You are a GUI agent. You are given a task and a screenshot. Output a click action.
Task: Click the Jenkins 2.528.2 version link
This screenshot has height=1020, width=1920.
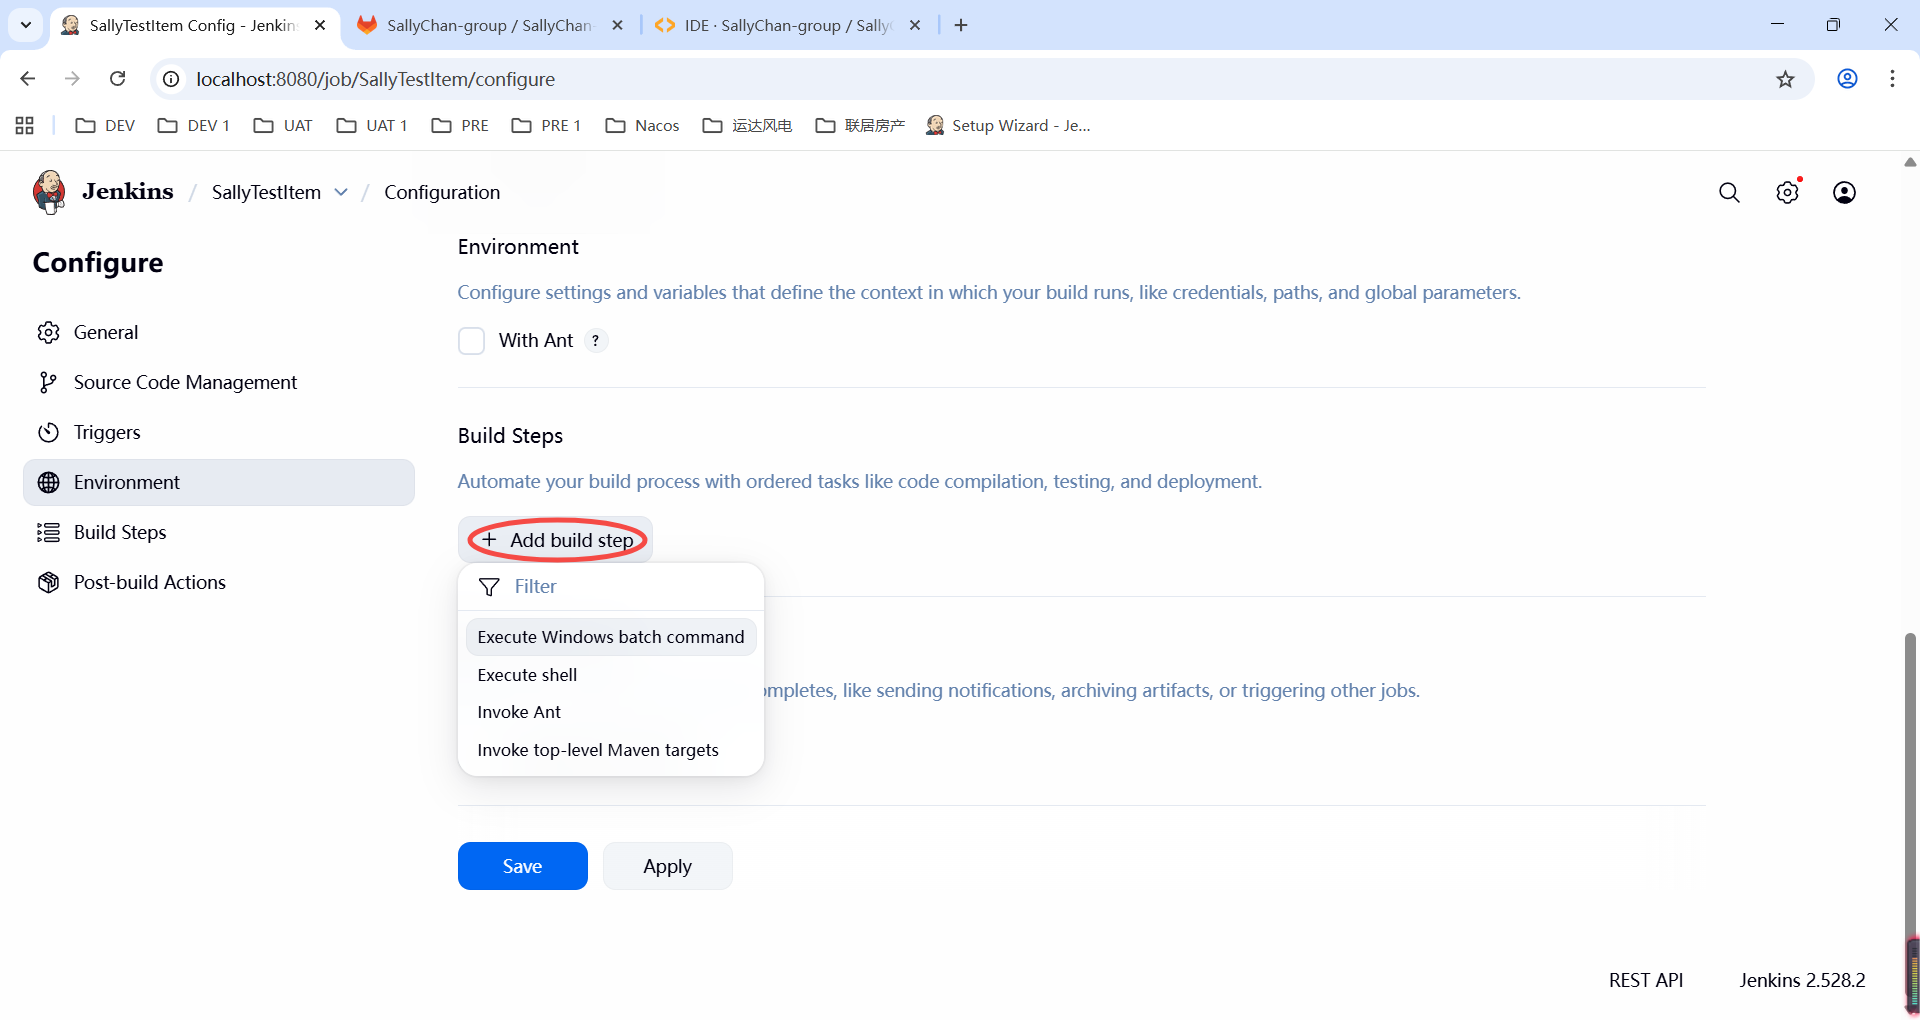1802,980
